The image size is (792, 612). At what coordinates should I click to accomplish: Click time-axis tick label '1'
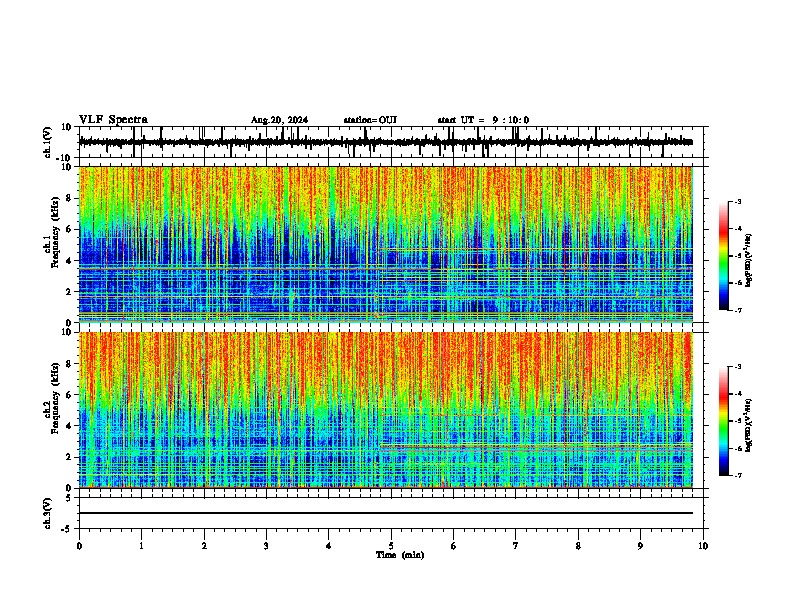[x=141, y=546]
